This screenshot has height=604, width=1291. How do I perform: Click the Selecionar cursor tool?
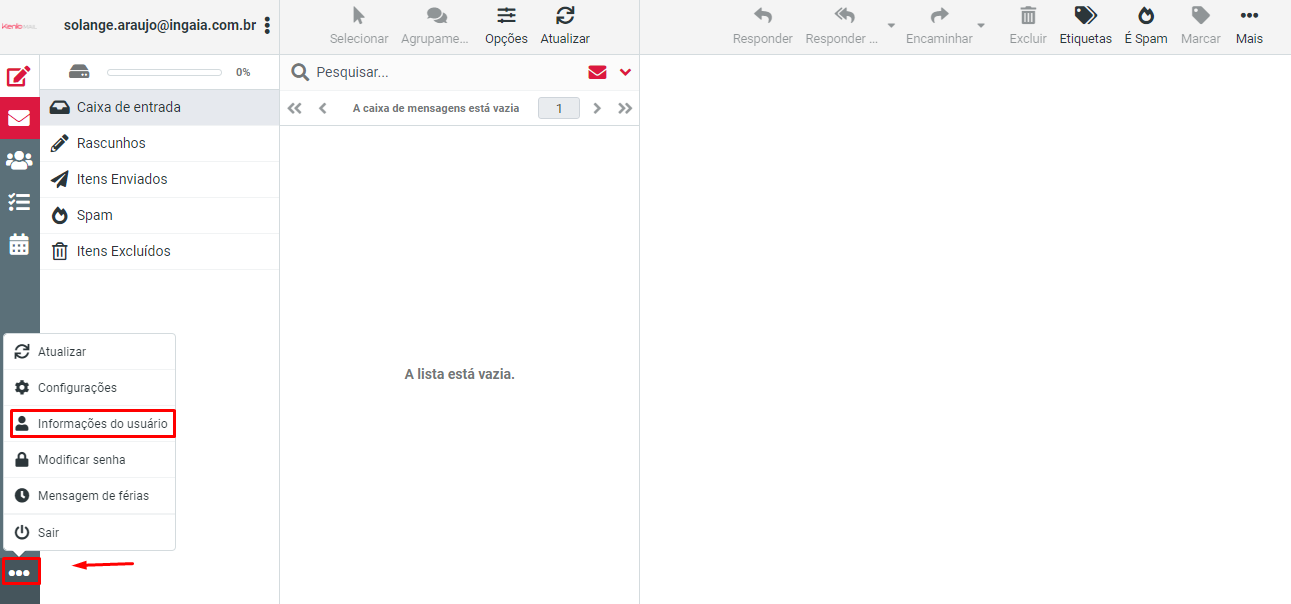coord(359,26)
